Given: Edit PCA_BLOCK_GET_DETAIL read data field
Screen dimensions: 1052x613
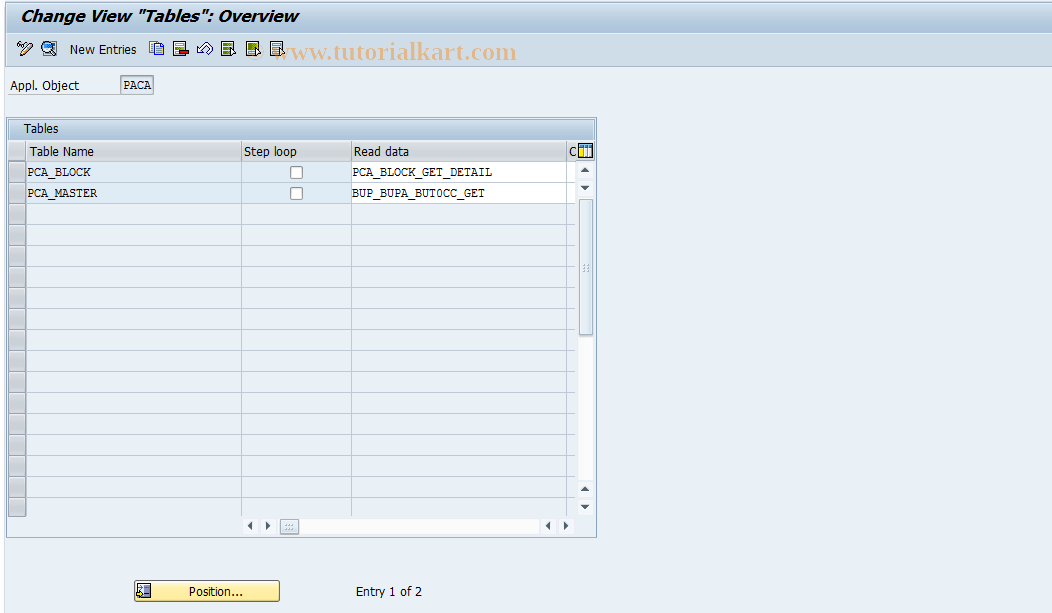Looking at the screenshot, I should [459, 172].
